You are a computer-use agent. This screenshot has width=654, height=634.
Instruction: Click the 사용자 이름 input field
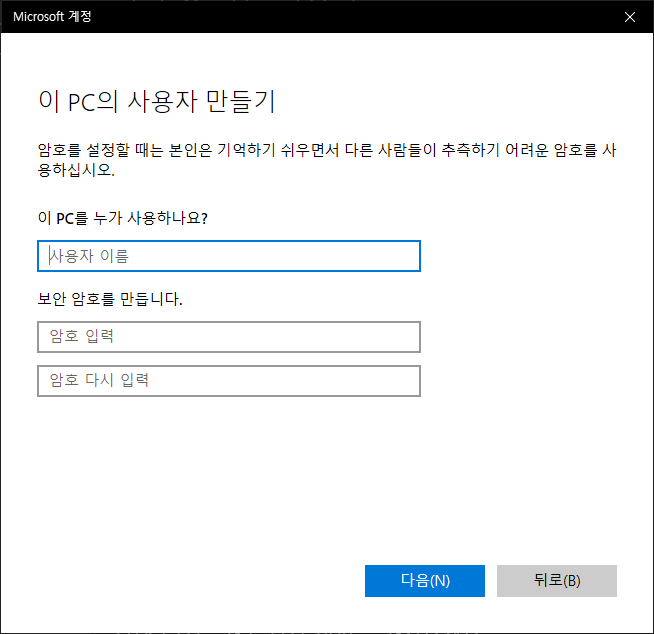(x=229, y=256)
